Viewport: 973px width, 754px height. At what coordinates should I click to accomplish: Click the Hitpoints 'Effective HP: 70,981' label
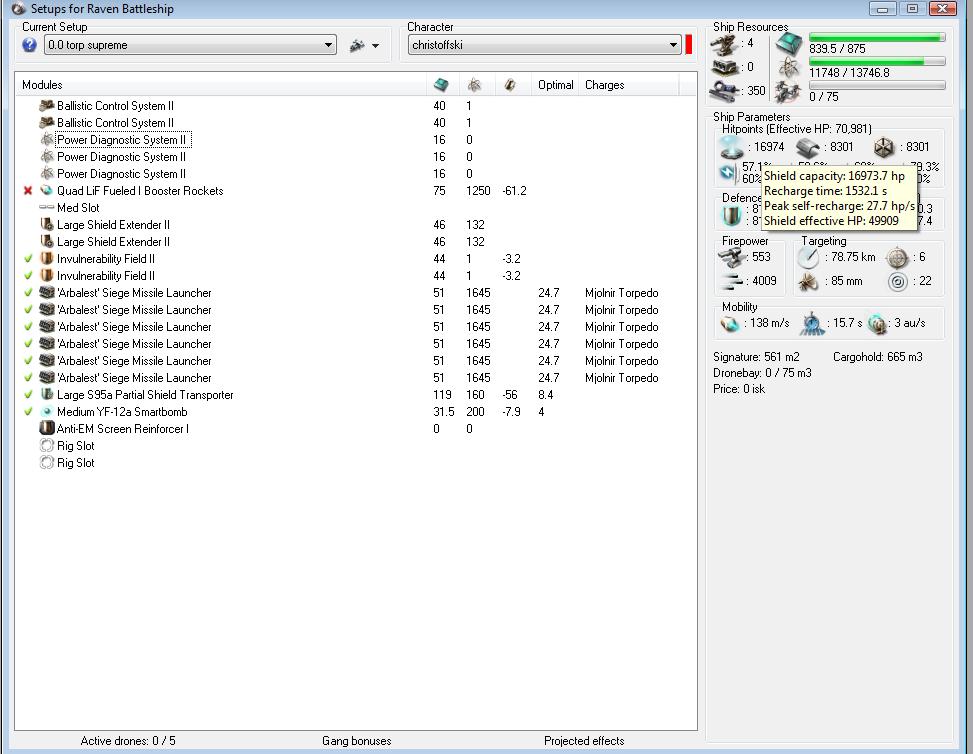[x=818, y=129]
